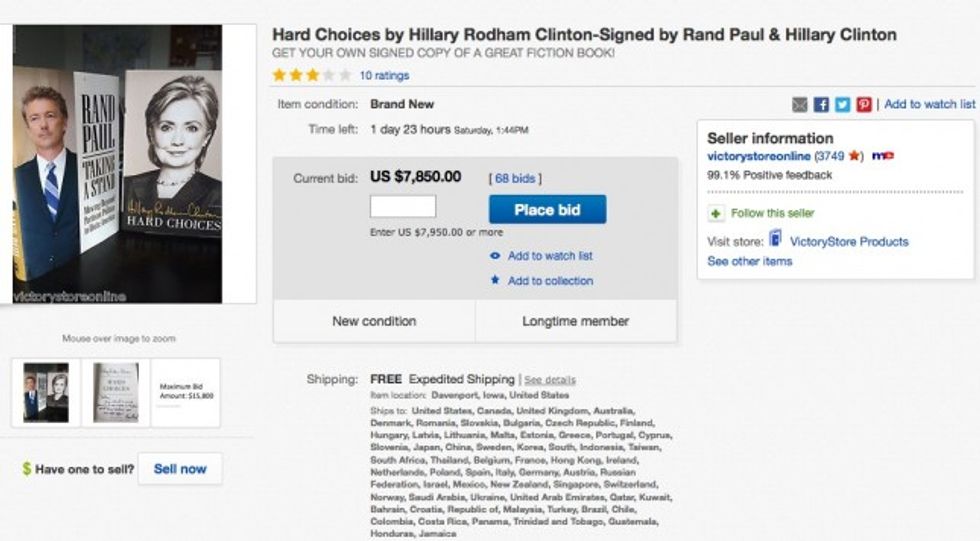
Task: Open the 10 ratings link
Action: point(384,75)
